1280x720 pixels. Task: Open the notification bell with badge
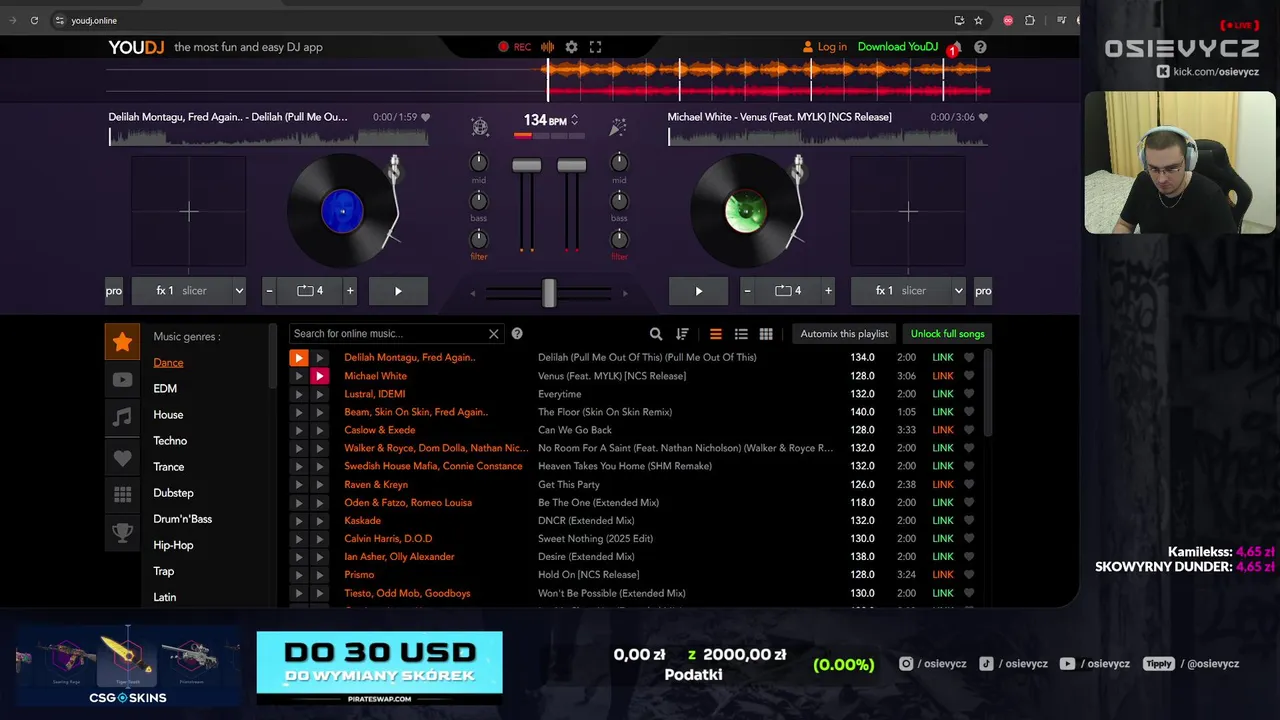(x=955, y=47)
